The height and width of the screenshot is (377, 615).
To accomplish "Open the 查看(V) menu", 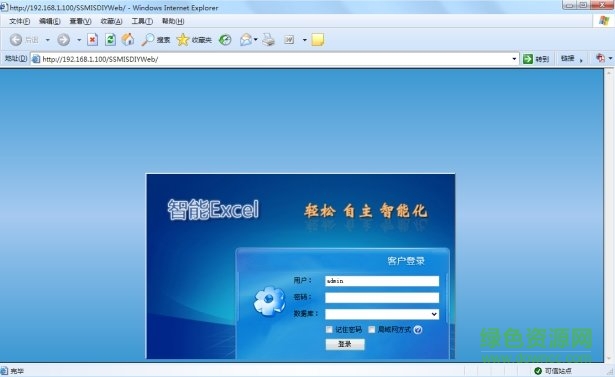I will click(80, 21).
